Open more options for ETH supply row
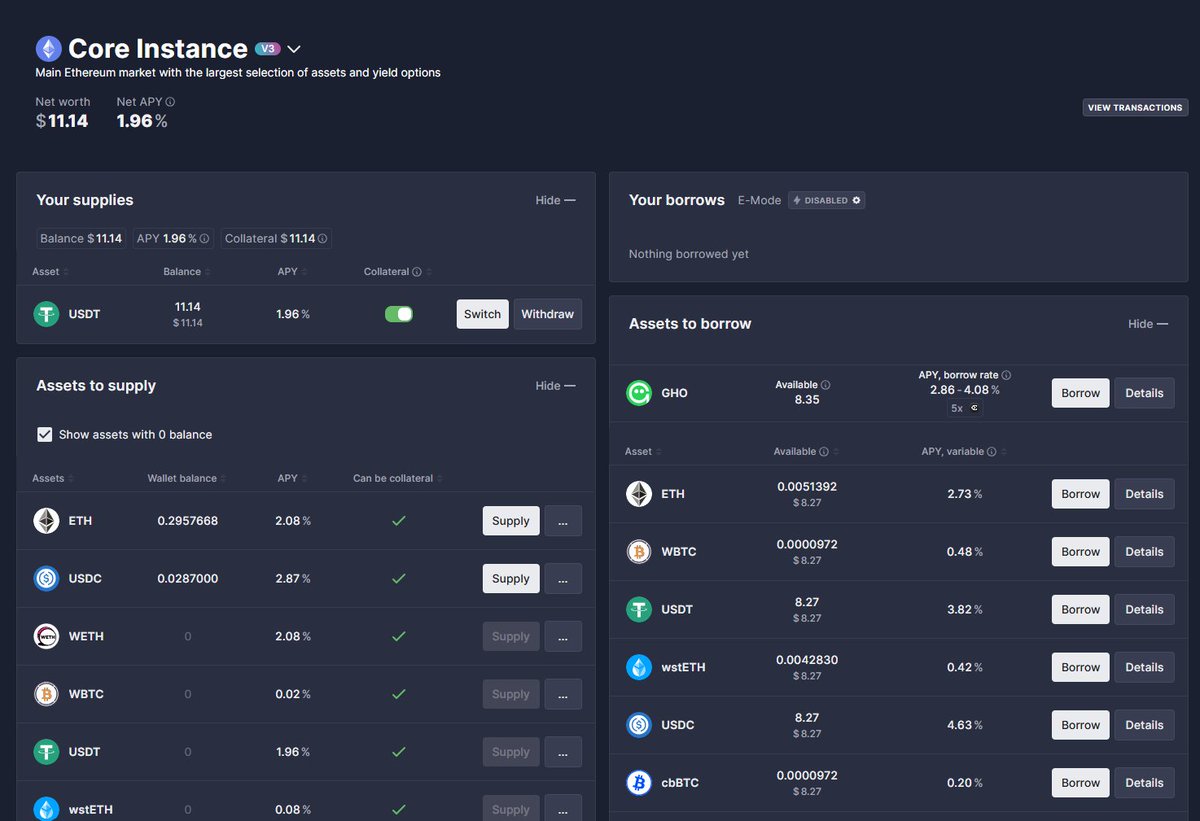This screenshot has width=1200, height=821. coord(563,521)
